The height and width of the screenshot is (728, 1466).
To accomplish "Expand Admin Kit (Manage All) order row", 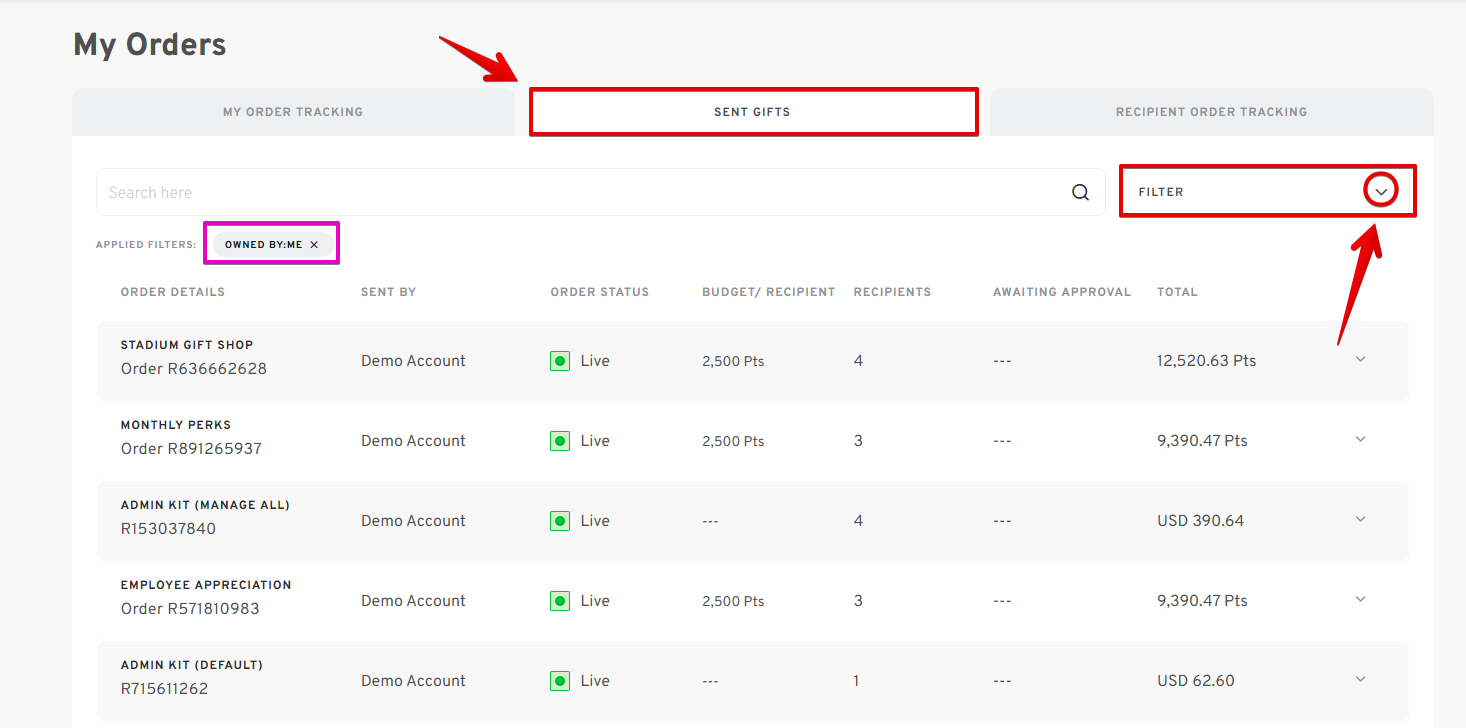I will tap(1360, 519).
